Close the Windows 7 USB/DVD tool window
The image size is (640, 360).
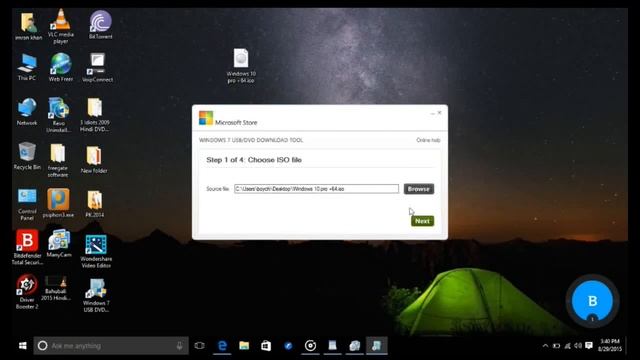tap(440, 113)
